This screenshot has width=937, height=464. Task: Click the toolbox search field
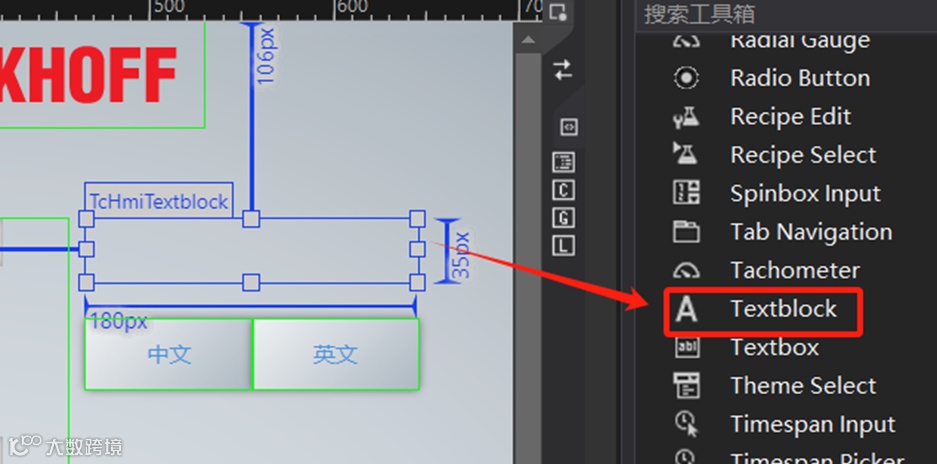[786, 13]
